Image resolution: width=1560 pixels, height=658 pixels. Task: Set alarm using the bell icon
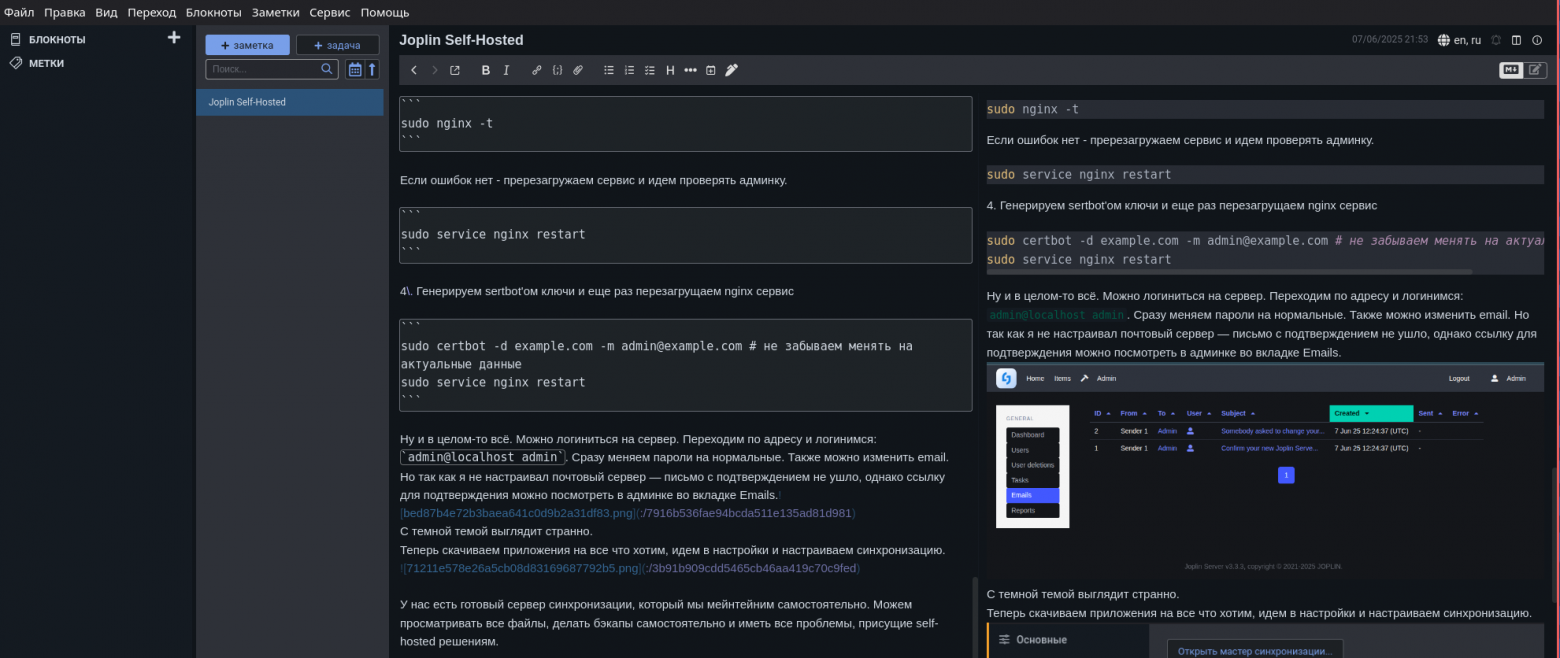(1496, 40)
